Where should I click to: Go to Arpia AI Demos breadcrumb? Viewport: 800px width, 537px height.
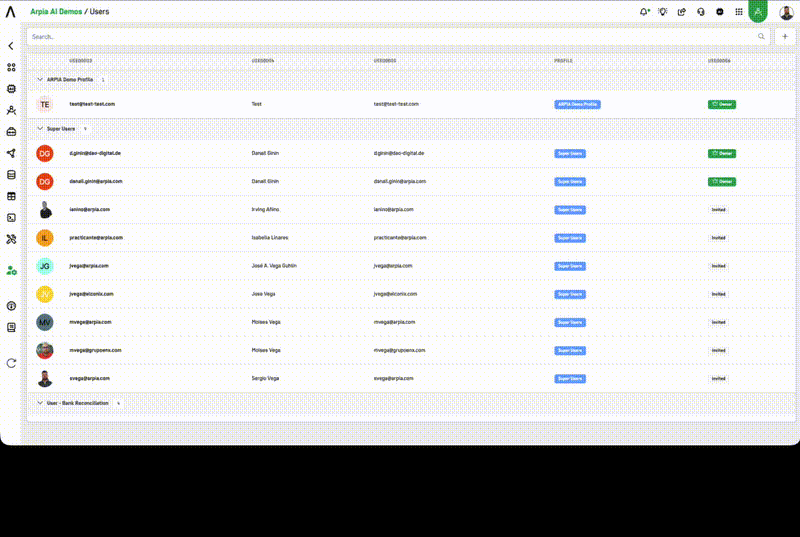56,12
